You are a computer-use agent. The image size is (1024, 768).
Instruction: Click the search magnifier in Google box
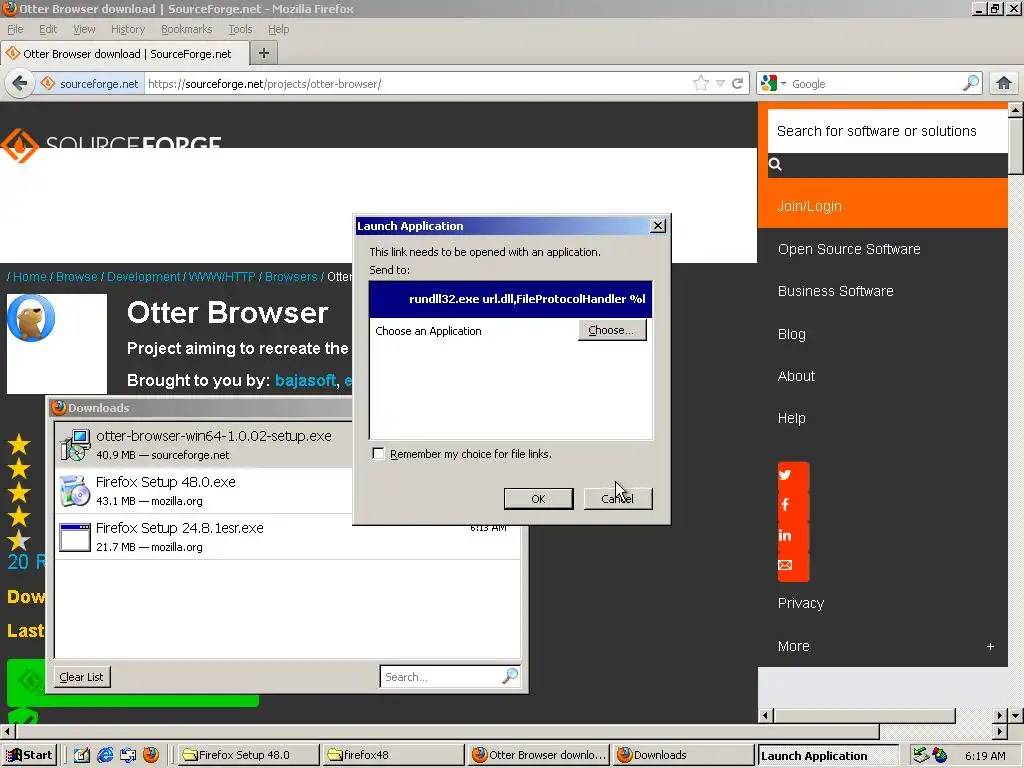[971, 83]
